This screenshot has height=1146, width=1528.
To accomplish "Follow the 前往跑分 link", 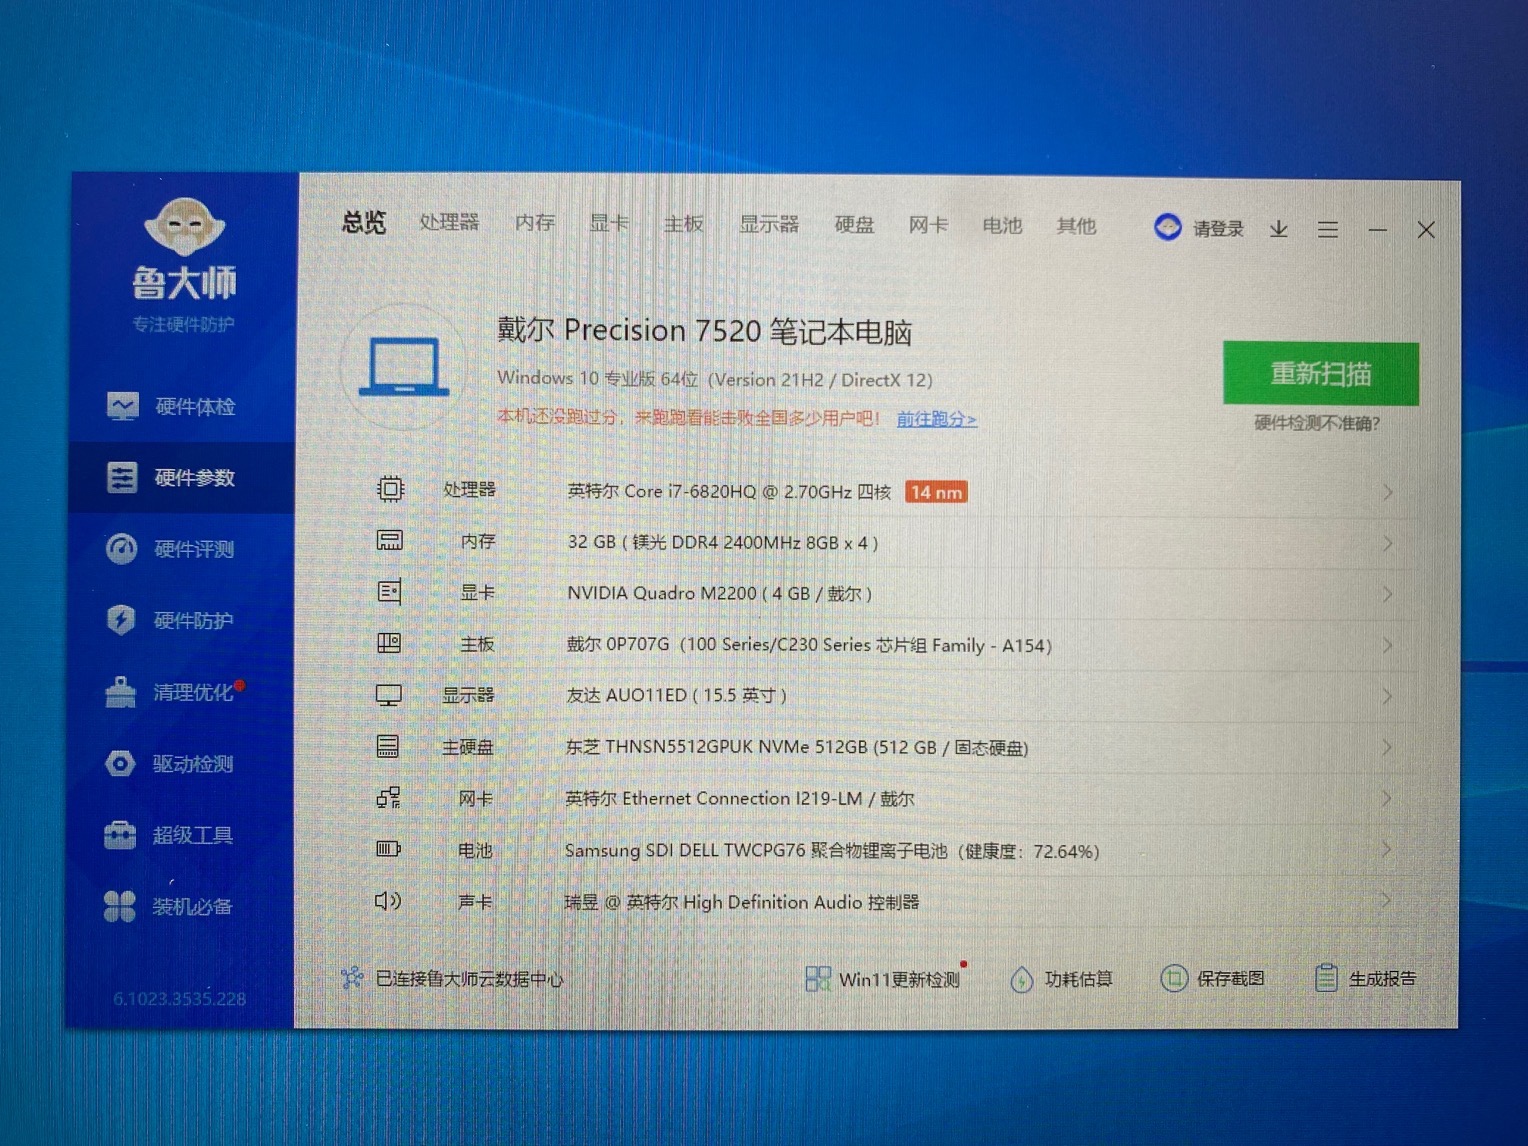I will tap(936, 419).
